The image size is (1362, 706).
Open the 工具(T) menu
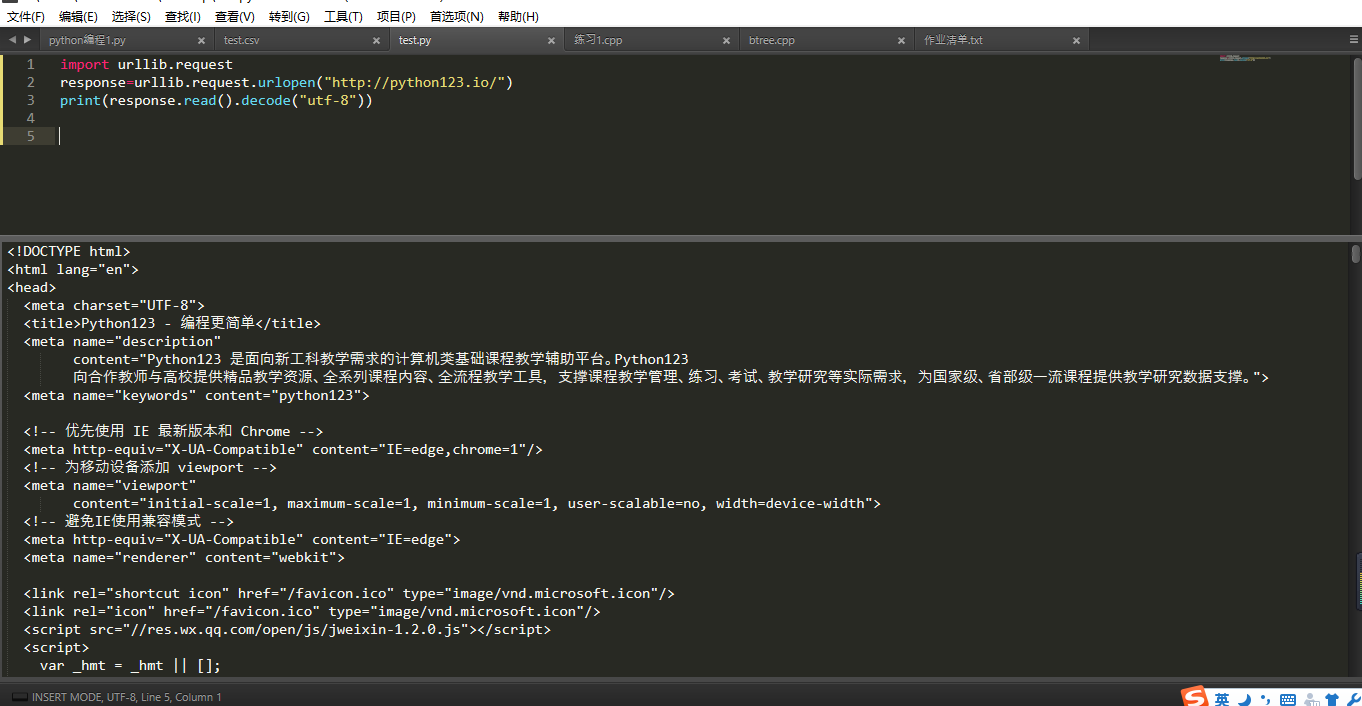[x=343, y=17]
